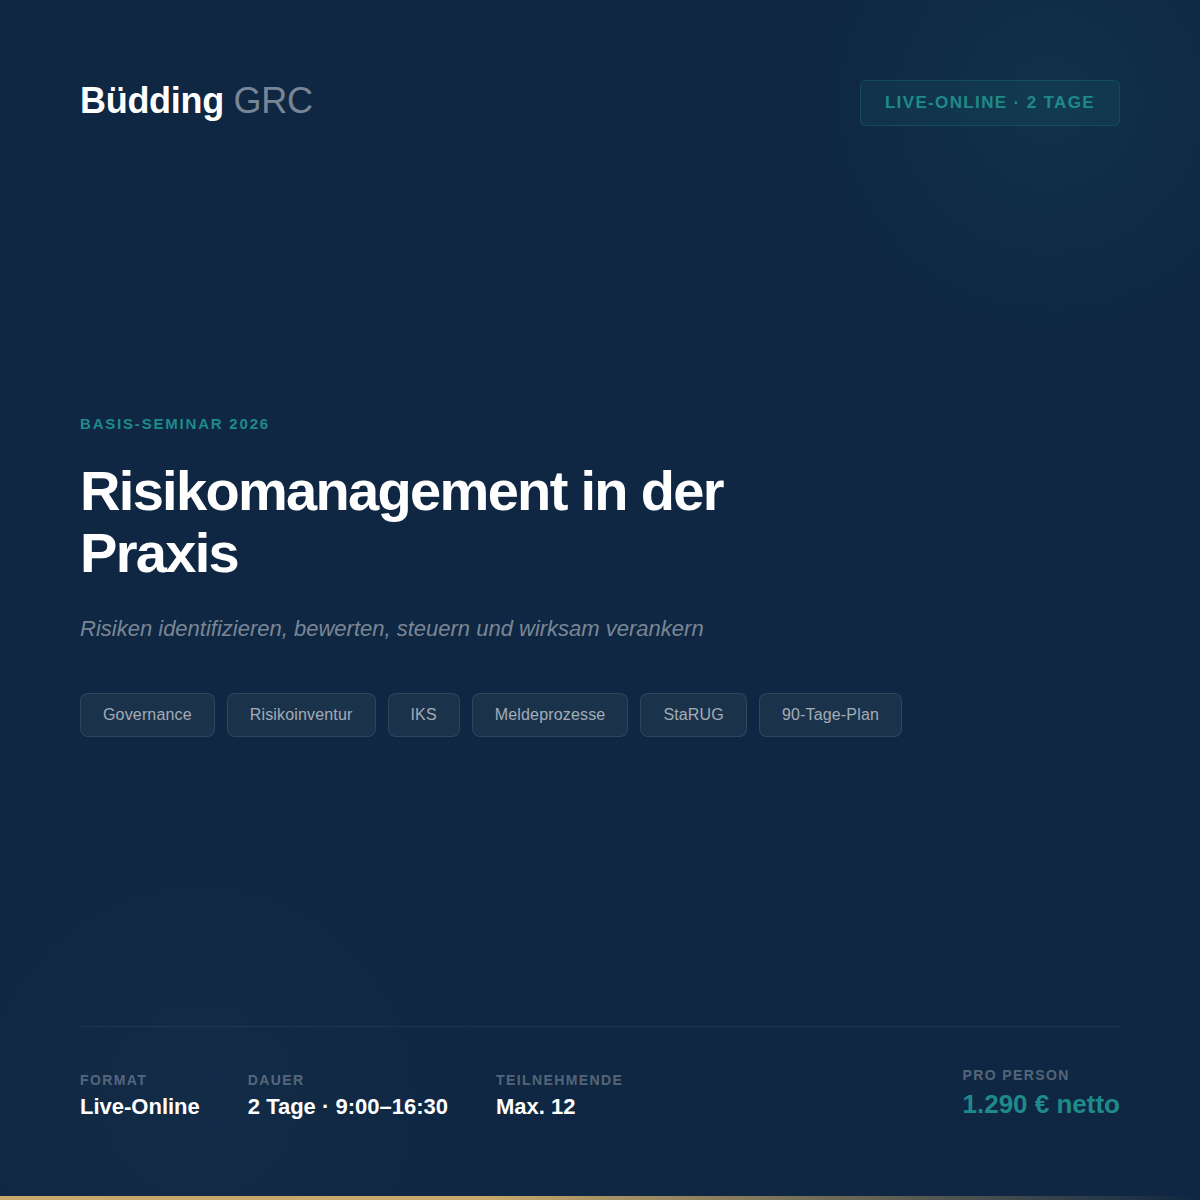Click the PRO PERSON label
The width and height of the screenshot is (1200, 1200).
coord(1016,1075)
